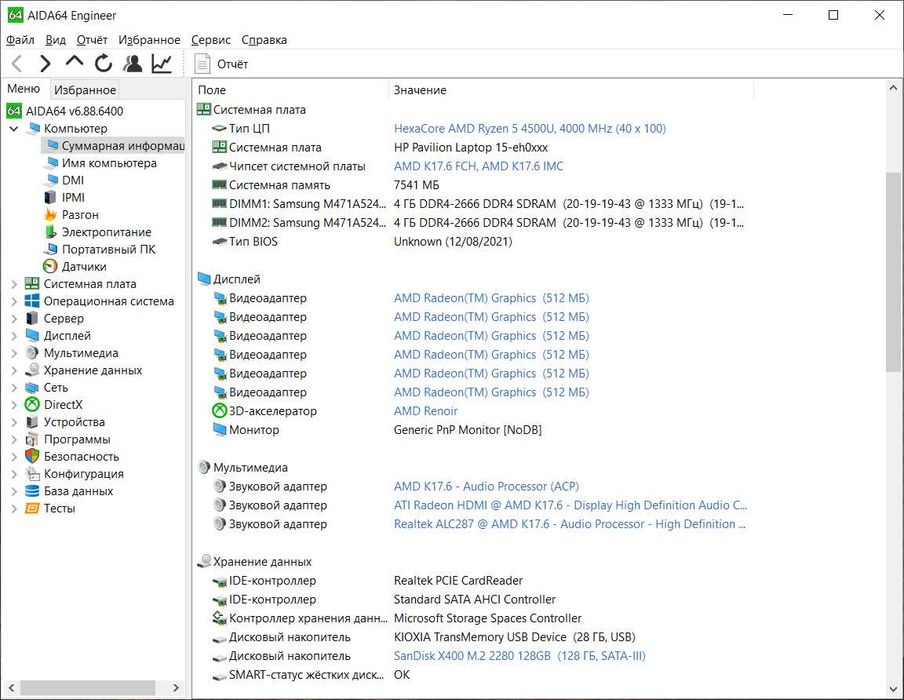Screen dimensions: 904x700
Task: Expand the Системная плата tree node
Action: click(x=14, y=284)
